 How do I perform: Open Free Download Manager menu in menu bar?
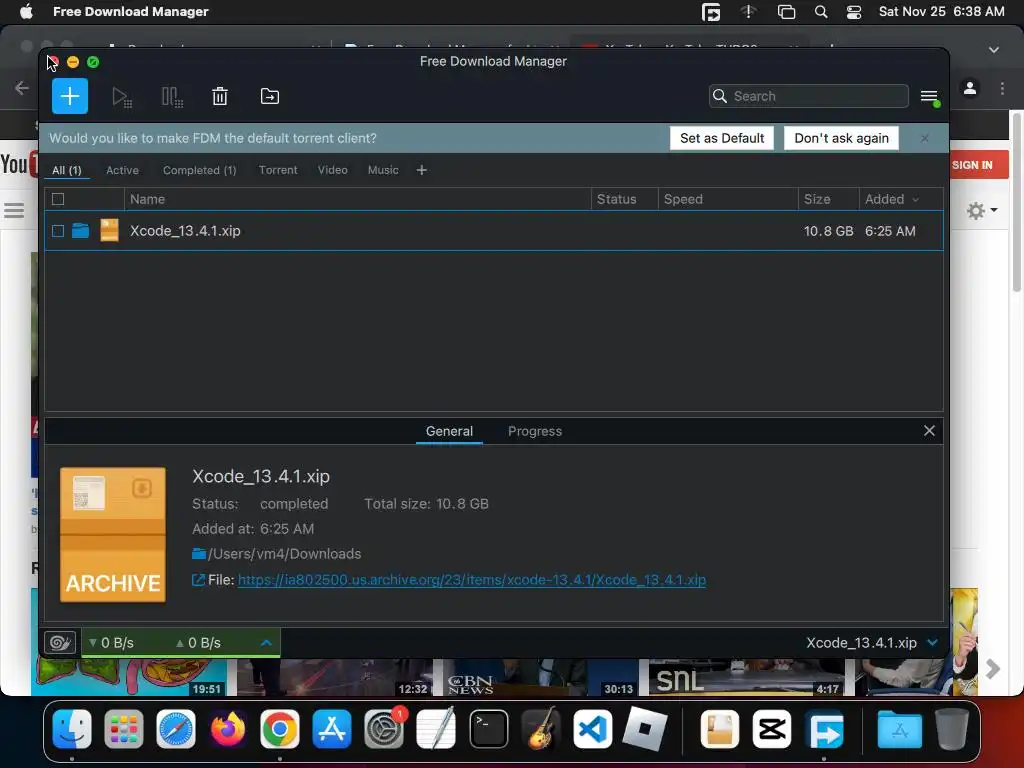[131, 11]
